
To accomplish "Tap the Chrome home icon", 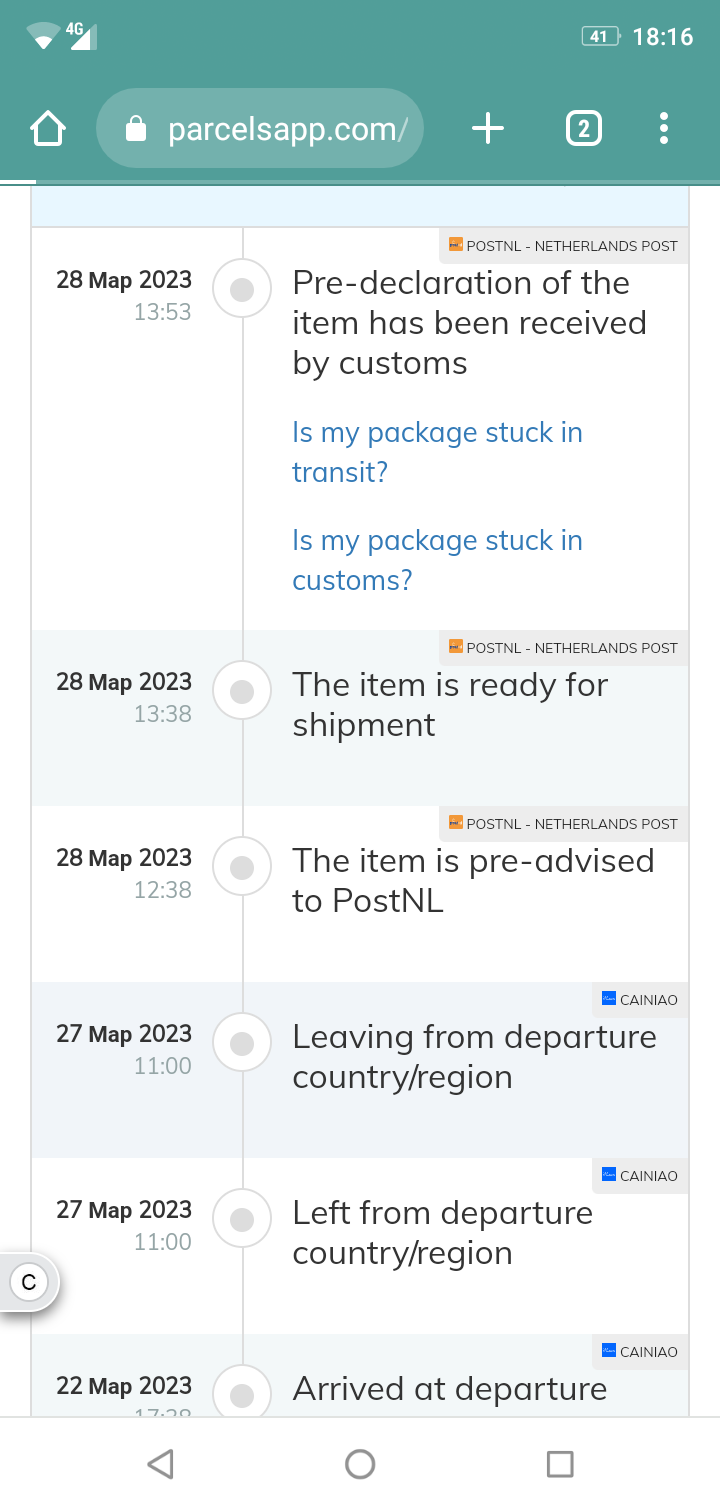I will tap(48, 129).
